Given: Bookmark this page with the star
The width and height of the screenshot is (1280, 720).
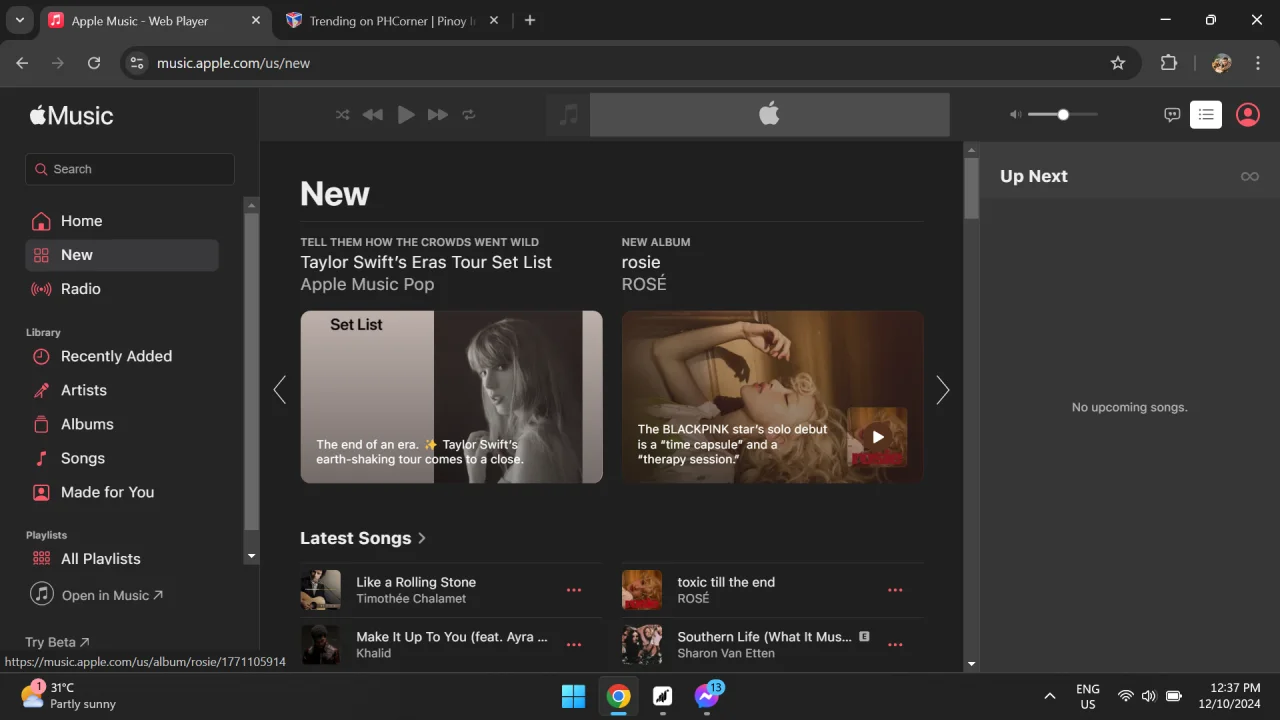Looking at the screenshot, I should [1118, 63].
